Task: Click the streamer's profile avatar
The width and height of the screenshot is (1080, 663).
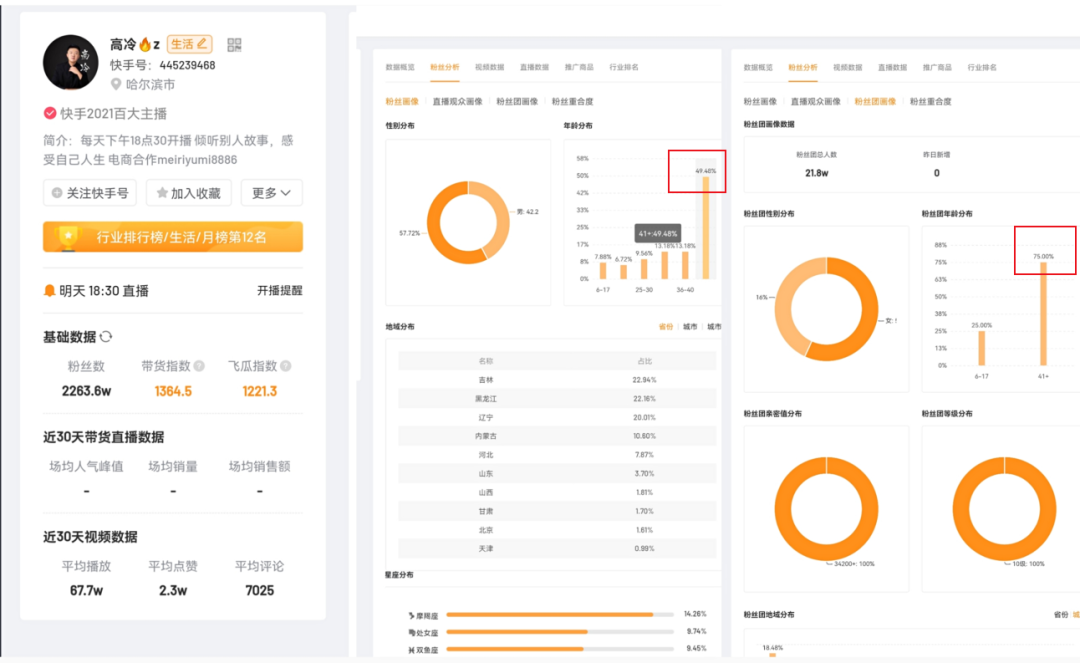Action: 71,62
